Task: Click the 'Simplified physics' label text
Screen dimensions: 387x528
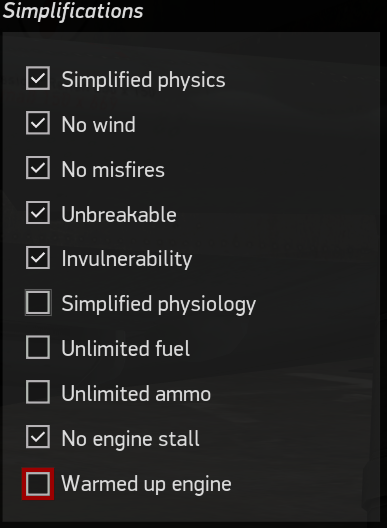Action: (143, 81)
